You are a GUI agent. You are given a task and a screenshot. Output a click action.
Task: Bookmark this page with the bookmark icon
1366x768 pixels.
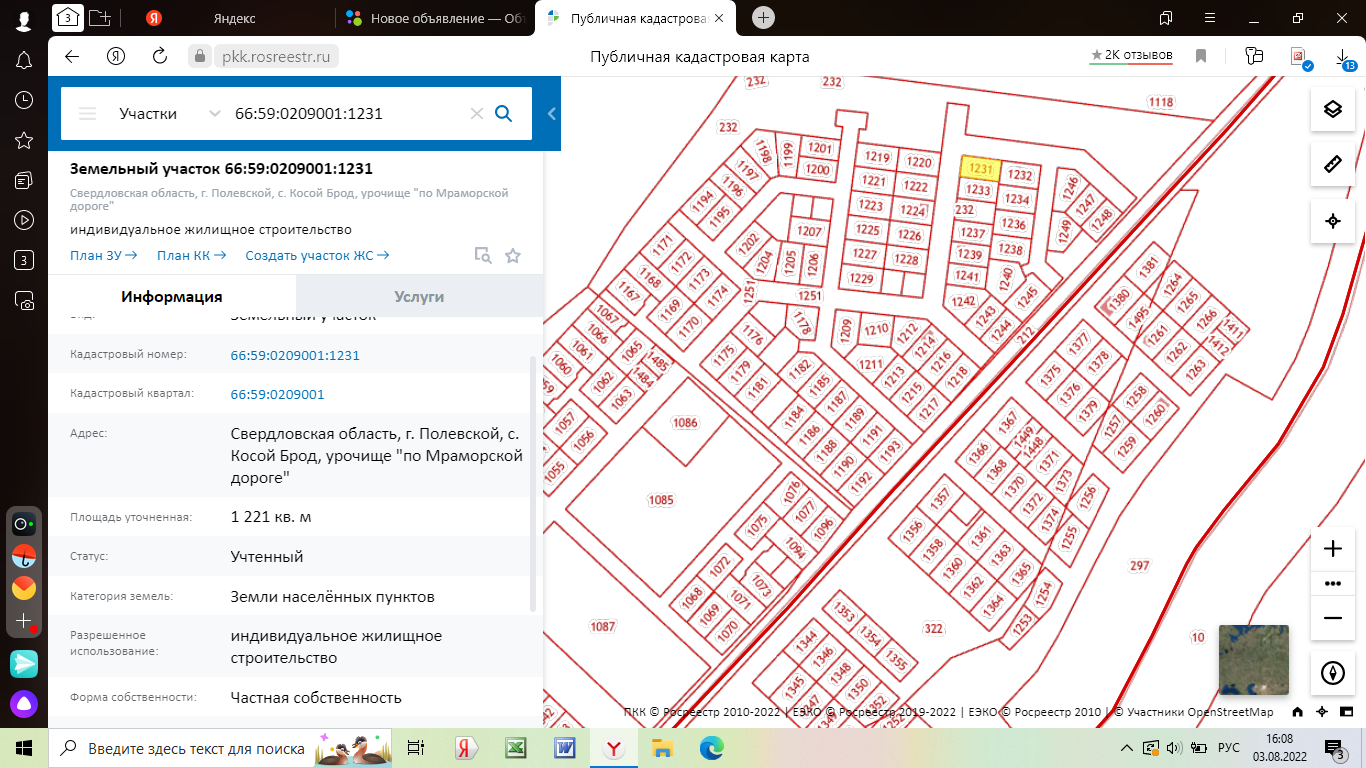1201,57
